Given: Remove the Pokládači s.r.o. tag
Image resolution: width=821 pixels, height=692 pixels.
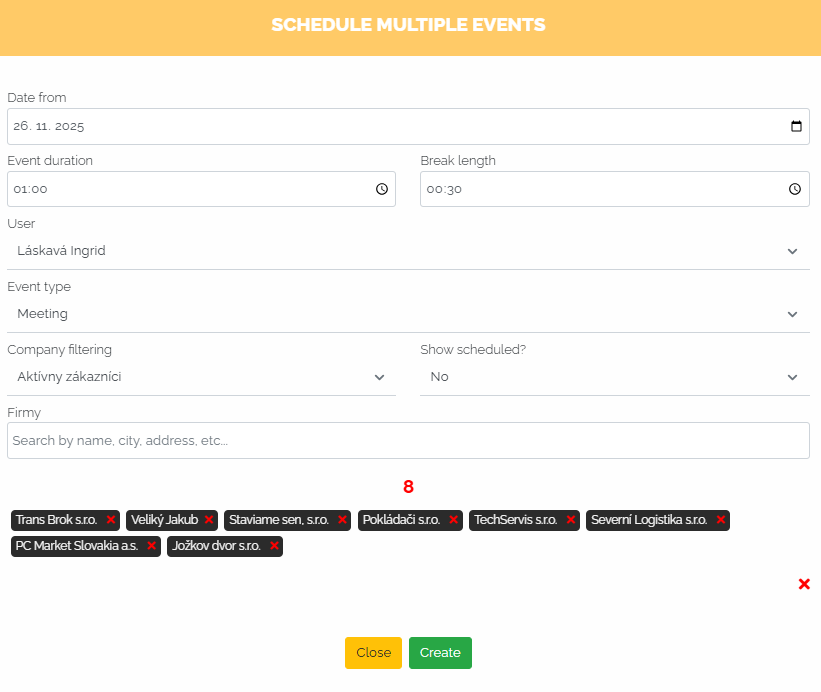Looking at the screenshot, I should [x=453, y=520].
